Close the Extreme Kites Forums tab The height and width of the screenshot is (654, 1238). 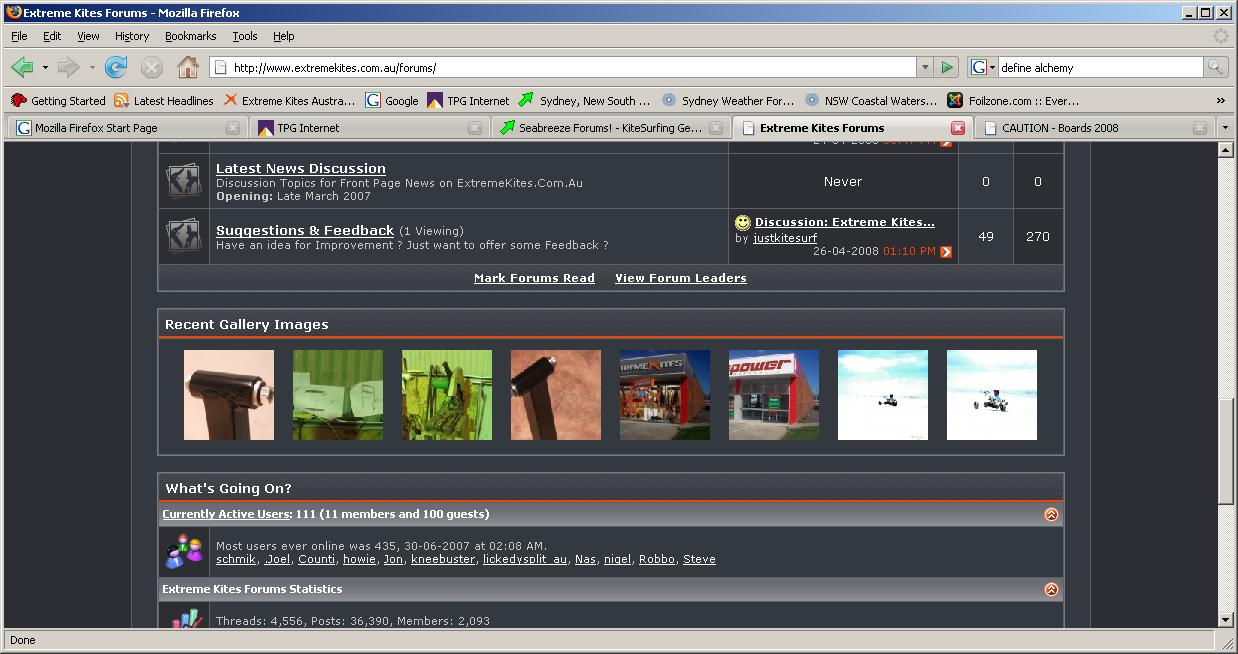click(x=957, y=128)
